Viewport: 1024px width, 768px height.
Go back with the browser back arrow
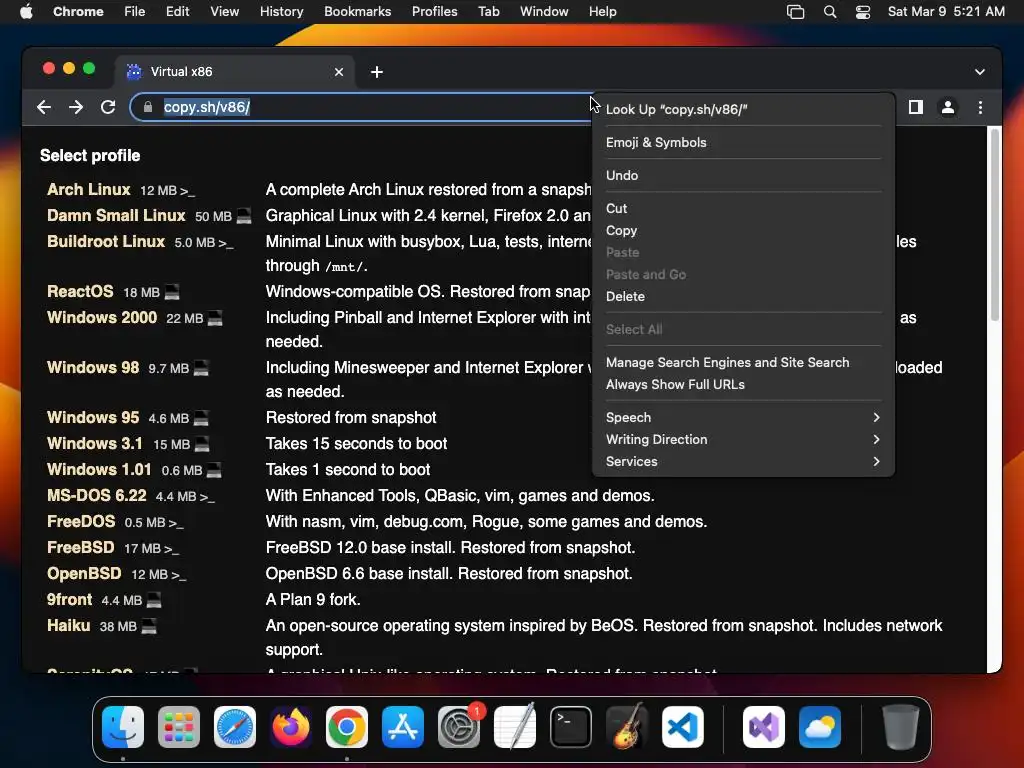(x=44, y=107)
